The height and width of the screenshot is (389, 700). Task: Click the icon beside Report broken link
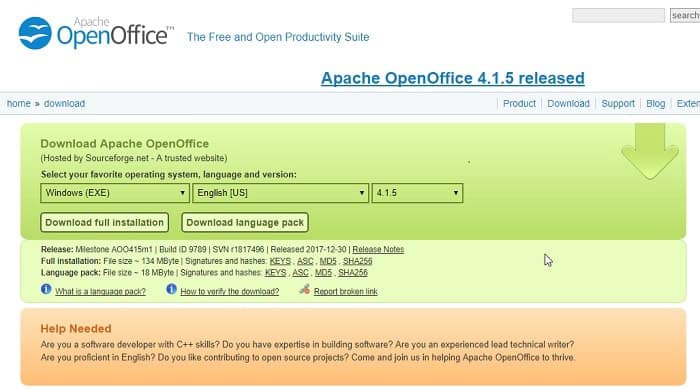(304, 289)
